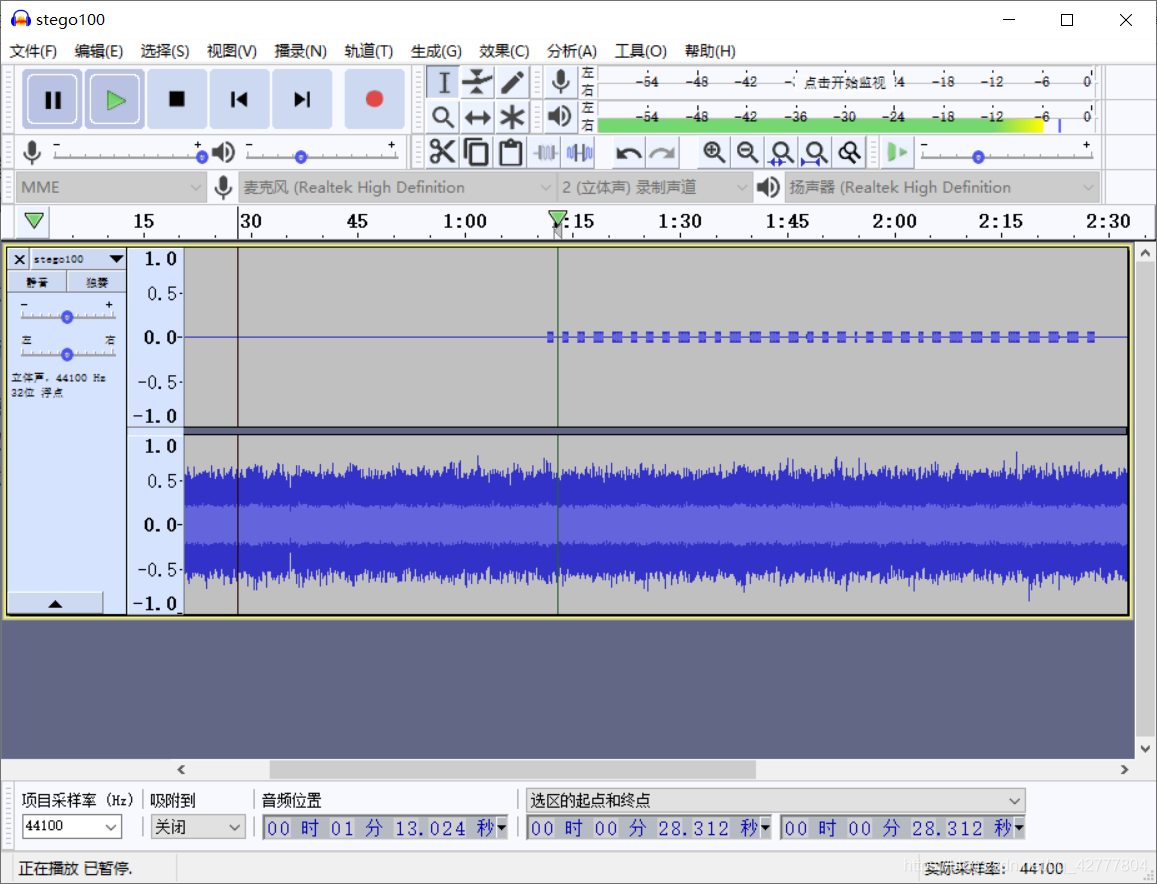Select the Draw (pencil) tool
This screenshot has height=884, width=1157.
512,82
